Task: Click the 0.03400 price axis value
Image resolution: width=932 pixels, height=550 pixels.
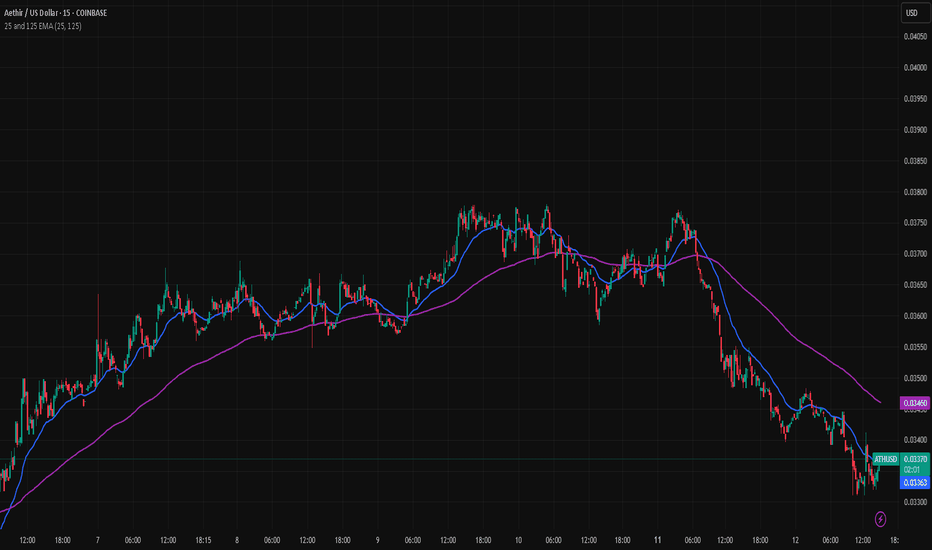Action: (x=915, y=440)
